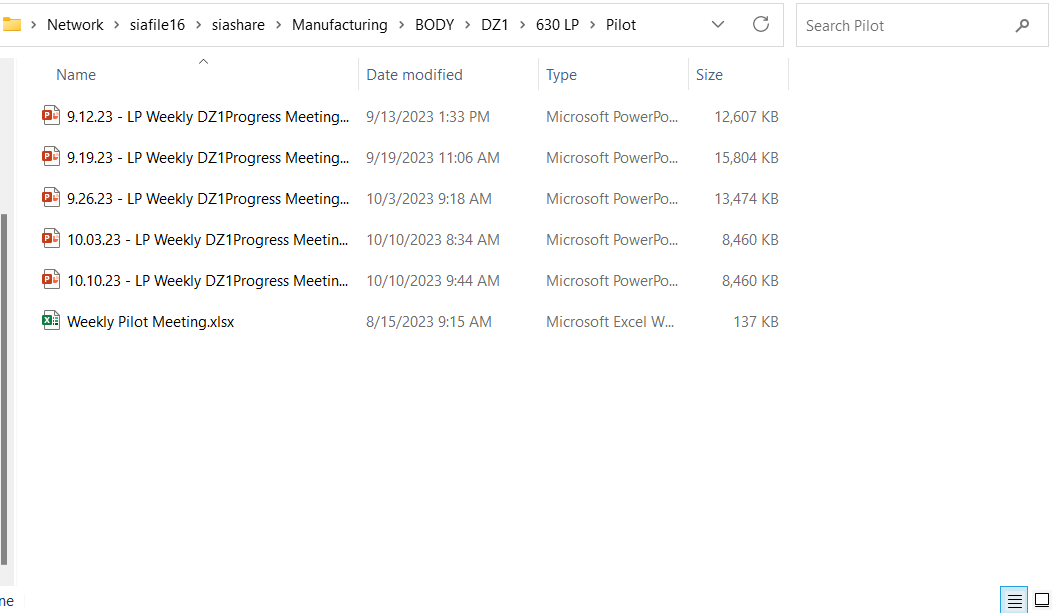This screenshot has width=1055, height=613.
Task: Refresh the Pilot folder view
Action: click(760, 25)
